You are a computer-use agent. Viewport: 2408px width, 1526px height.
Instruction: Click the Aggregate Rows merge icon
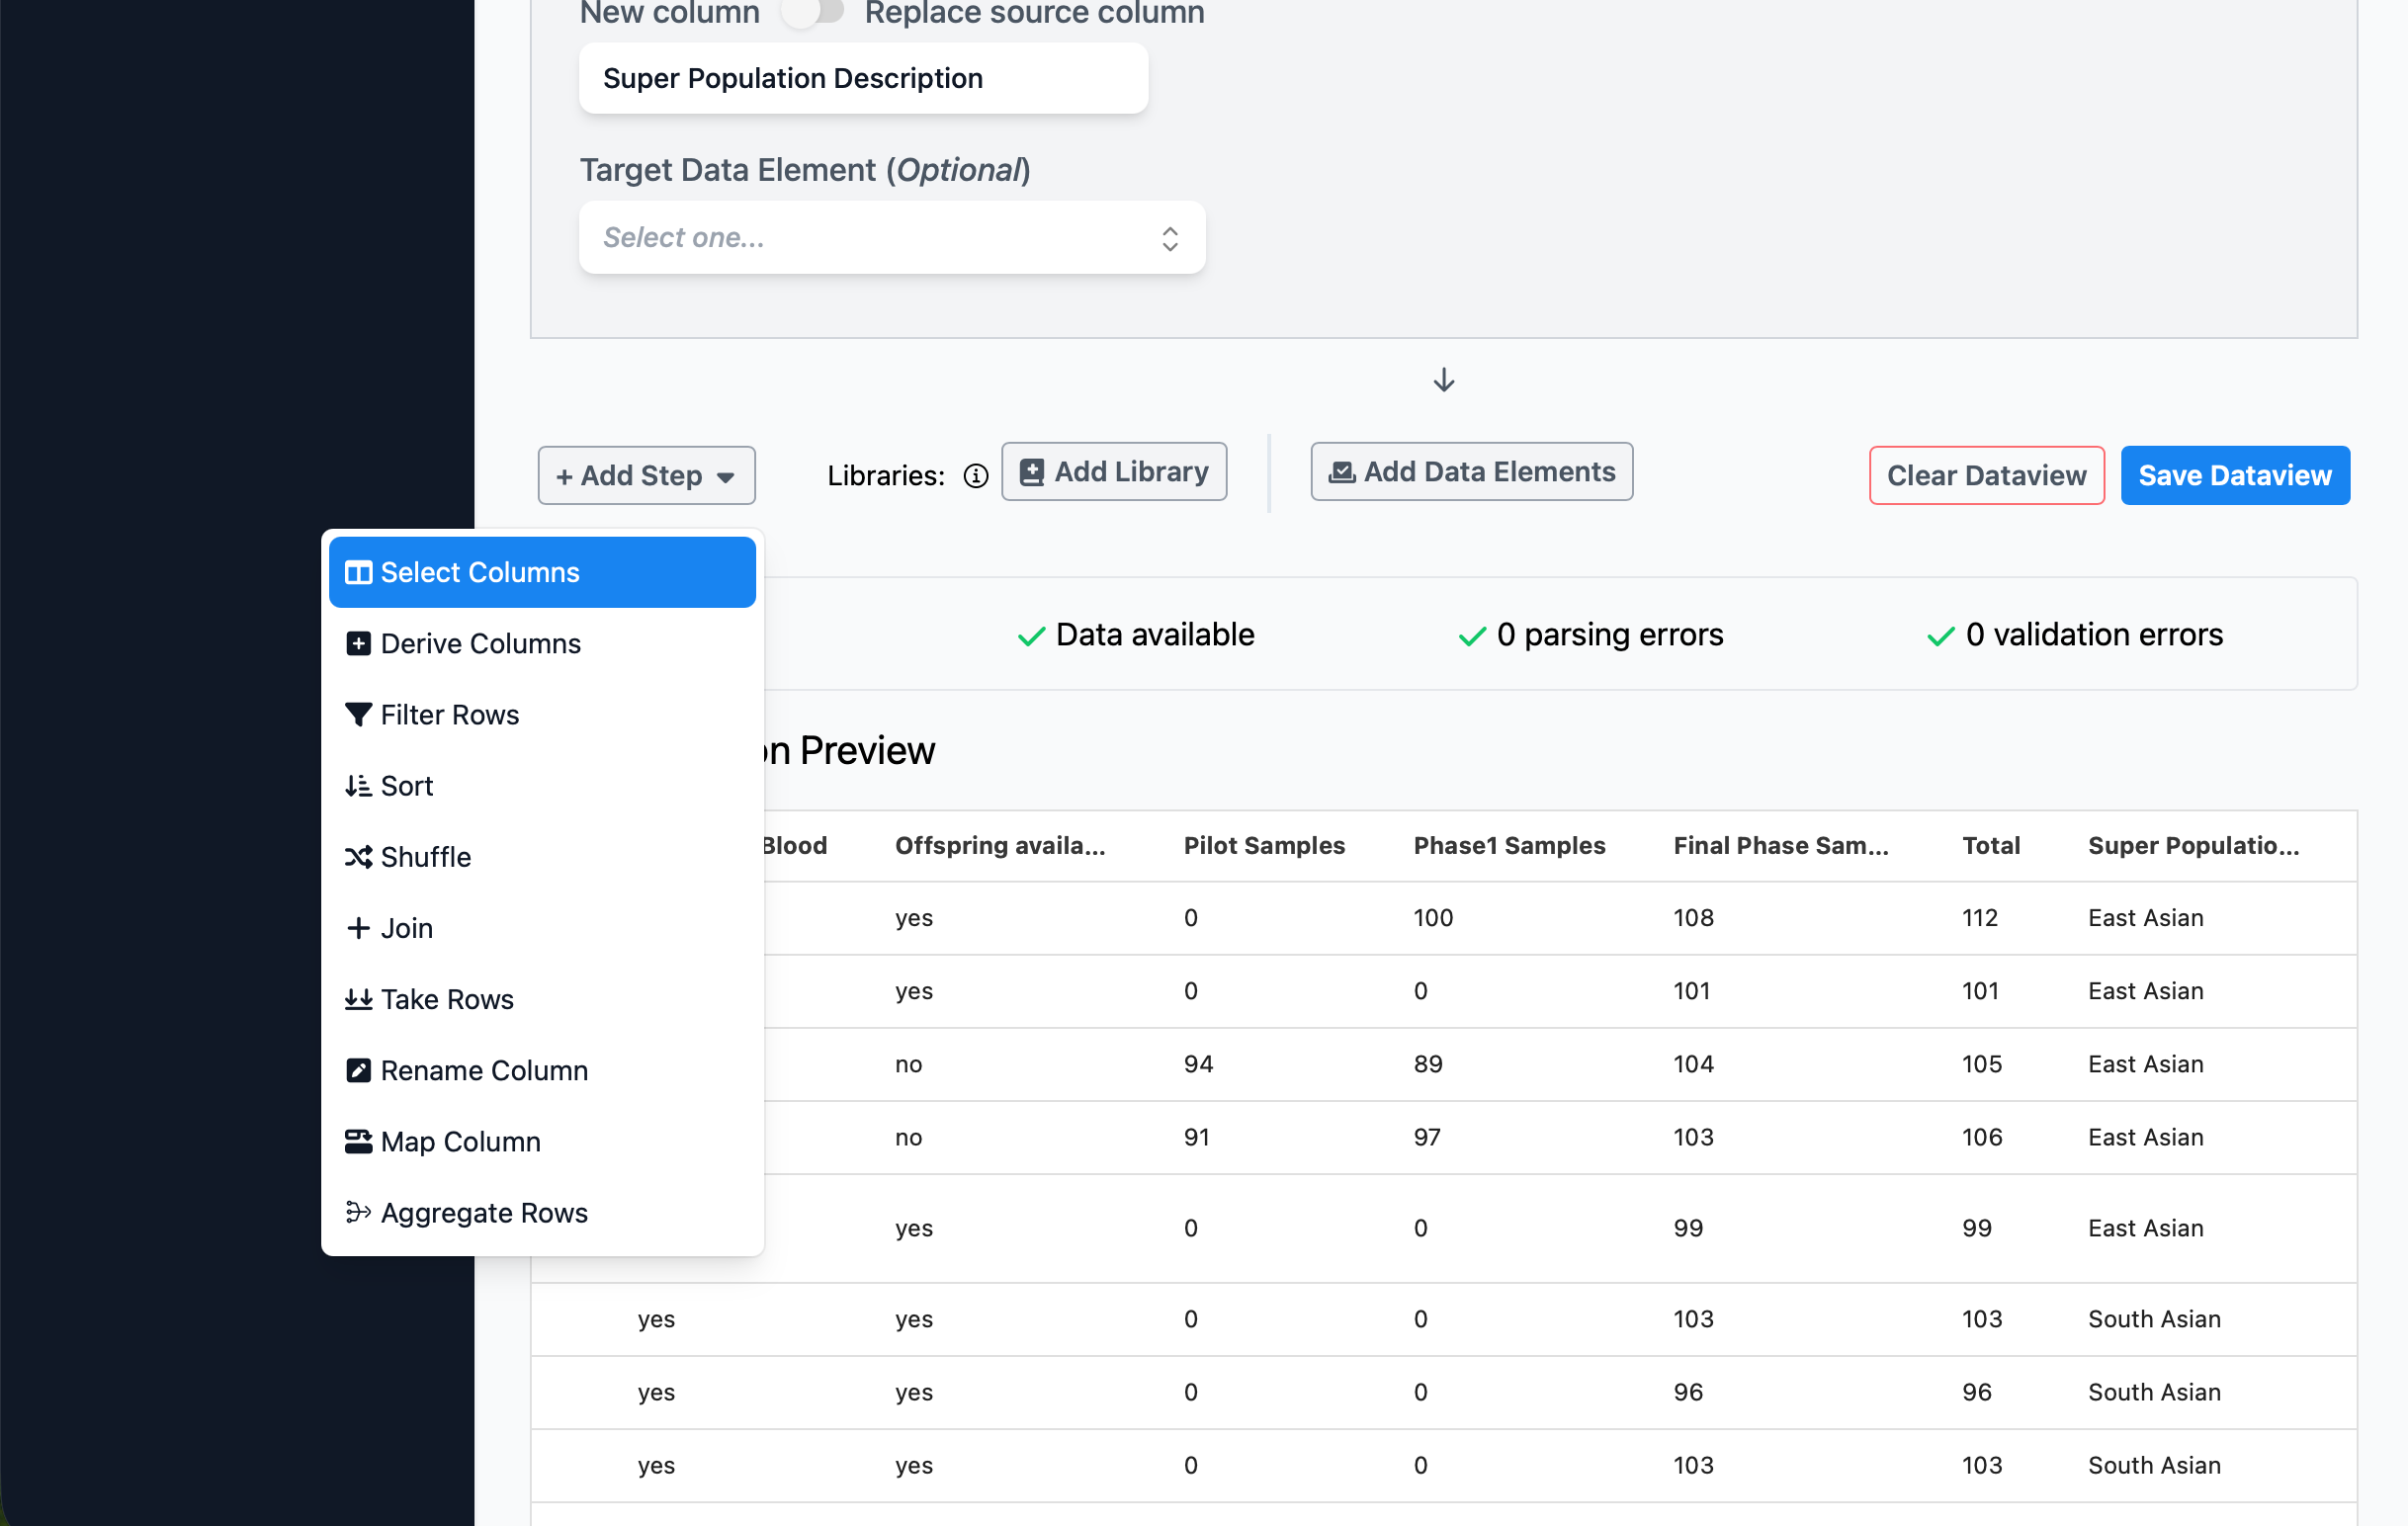point(358,1212)
